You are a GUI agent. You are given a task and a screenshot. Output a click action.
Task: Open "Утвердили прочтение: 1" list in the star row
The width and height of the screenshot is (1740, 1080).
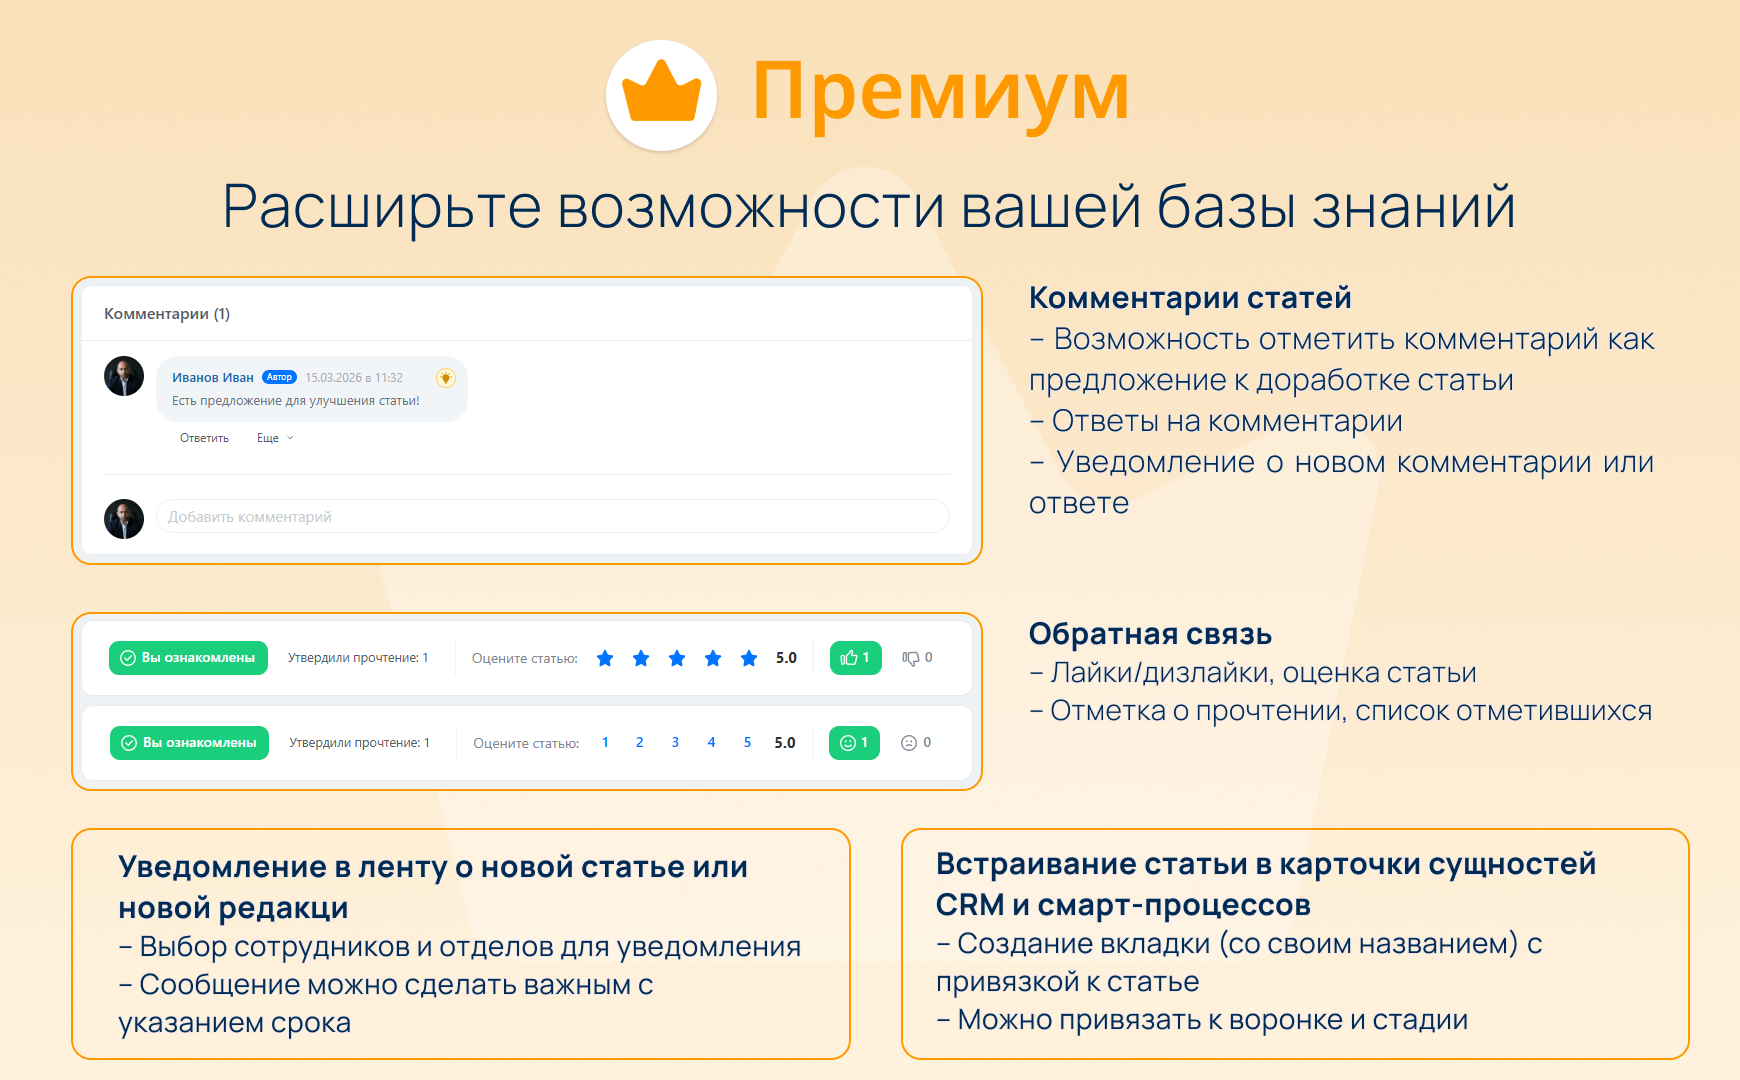(x=358, y=658)
